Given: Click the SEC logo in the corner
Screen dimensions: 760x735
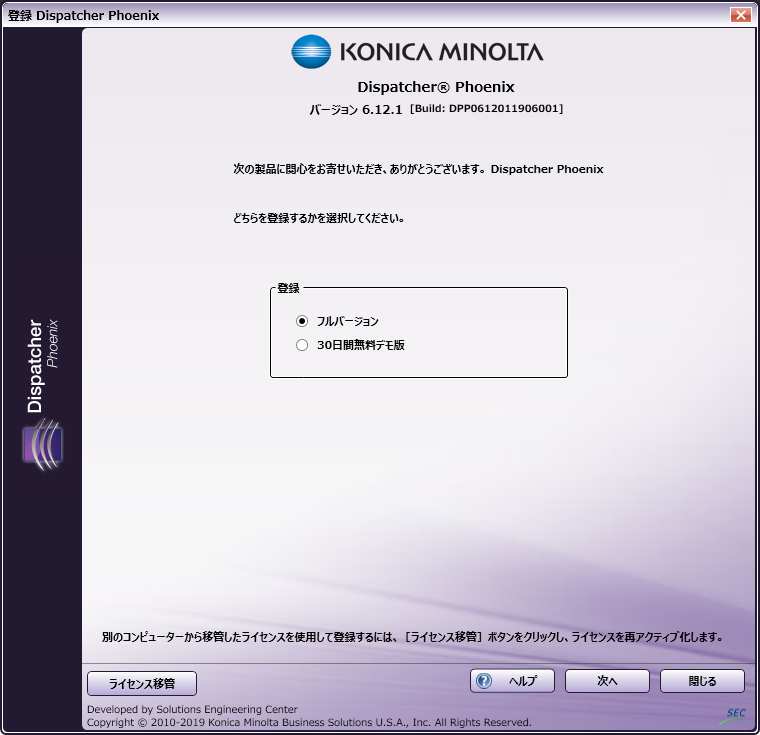Looking at the screenshot, I should (734, 716).
